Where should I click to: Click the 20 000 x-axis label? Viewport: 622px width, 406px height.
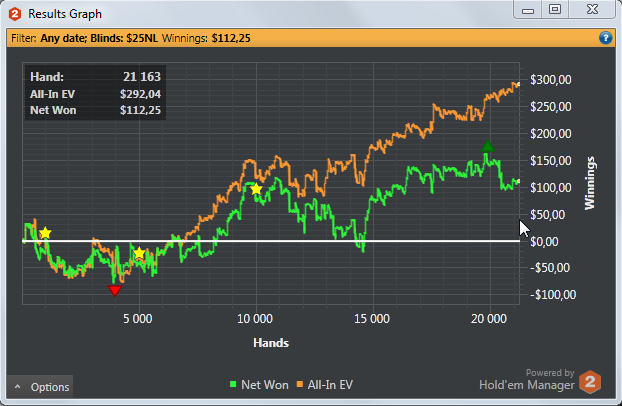pos(489,319)
